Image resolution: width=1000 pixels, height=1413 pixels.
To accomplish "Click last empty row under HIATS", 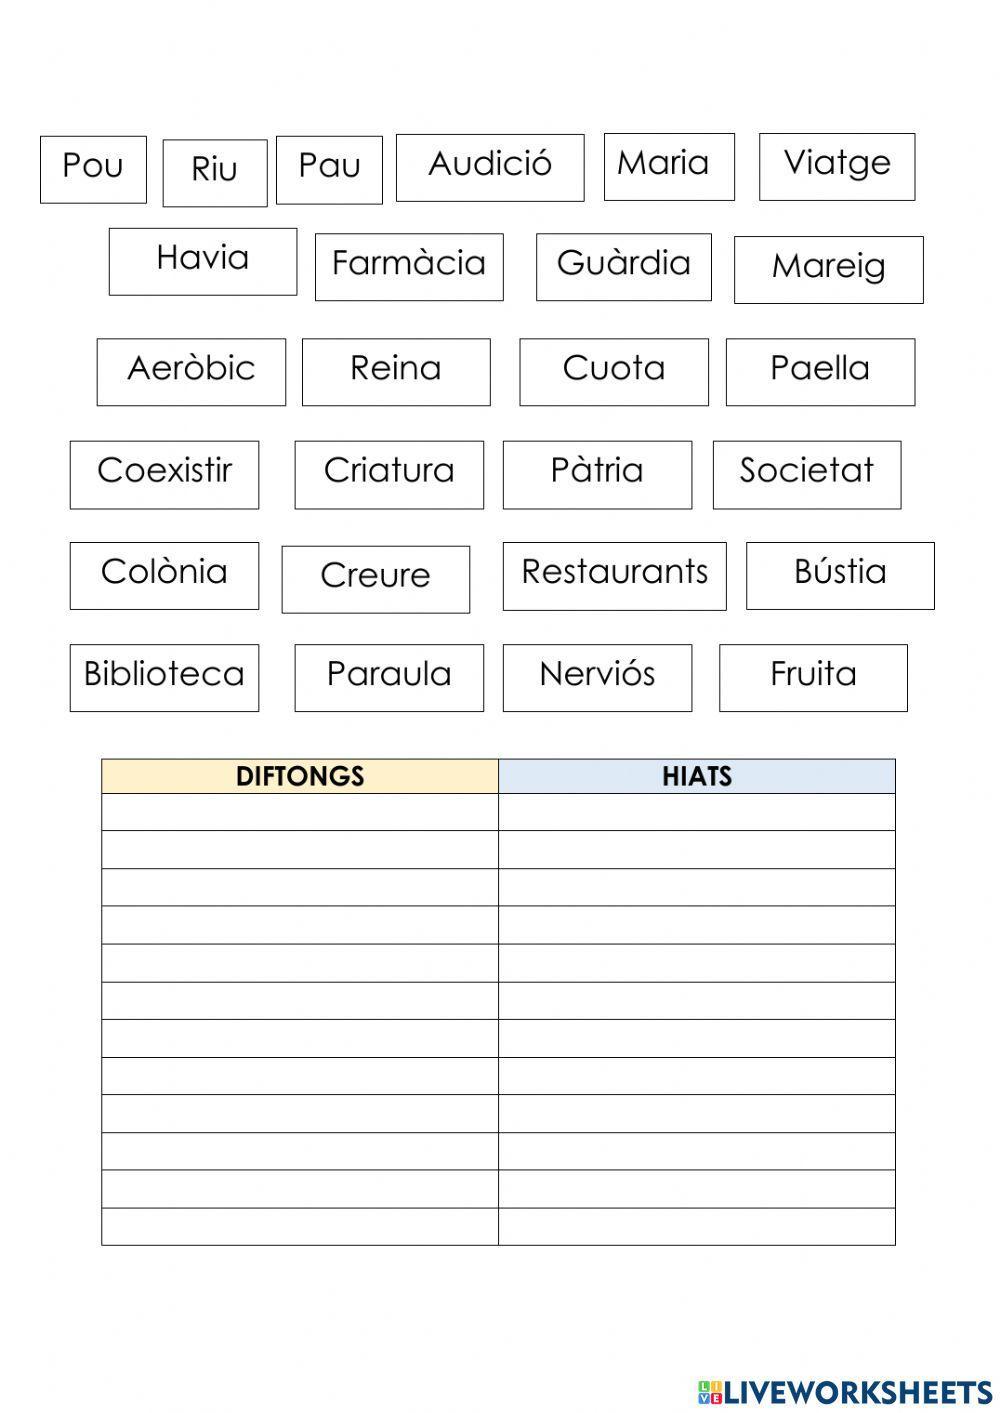I will [x=696, y=1226].
